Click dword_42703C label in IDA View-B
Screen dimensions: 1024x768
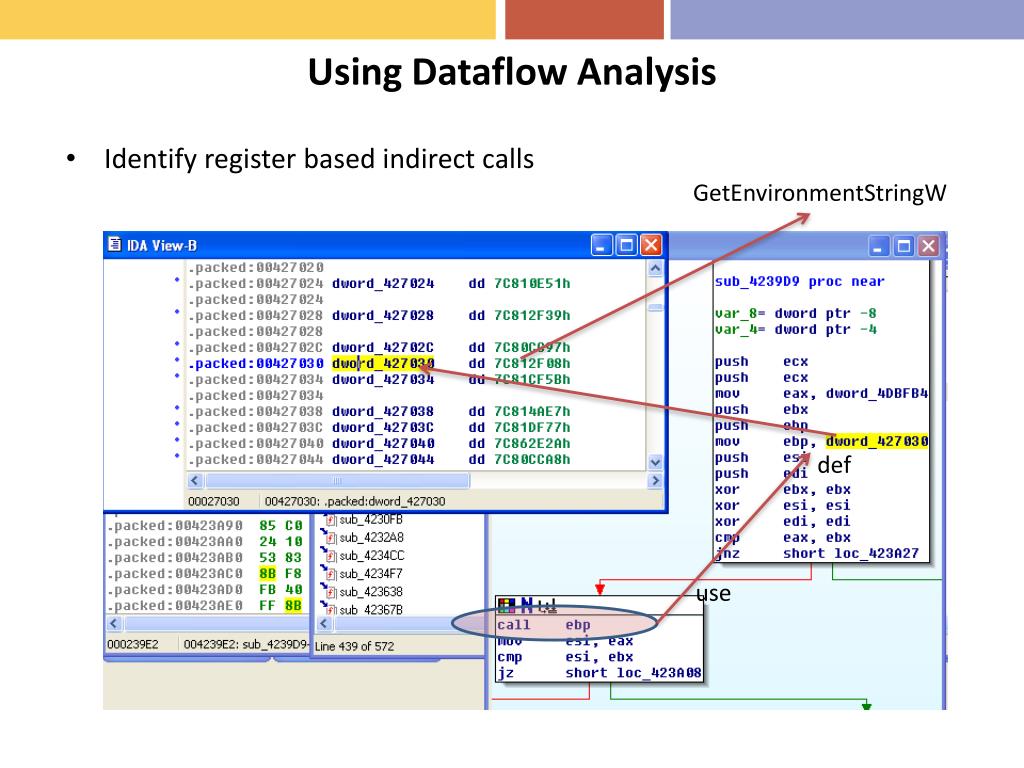pyautogui.click(x=383, y=428)
